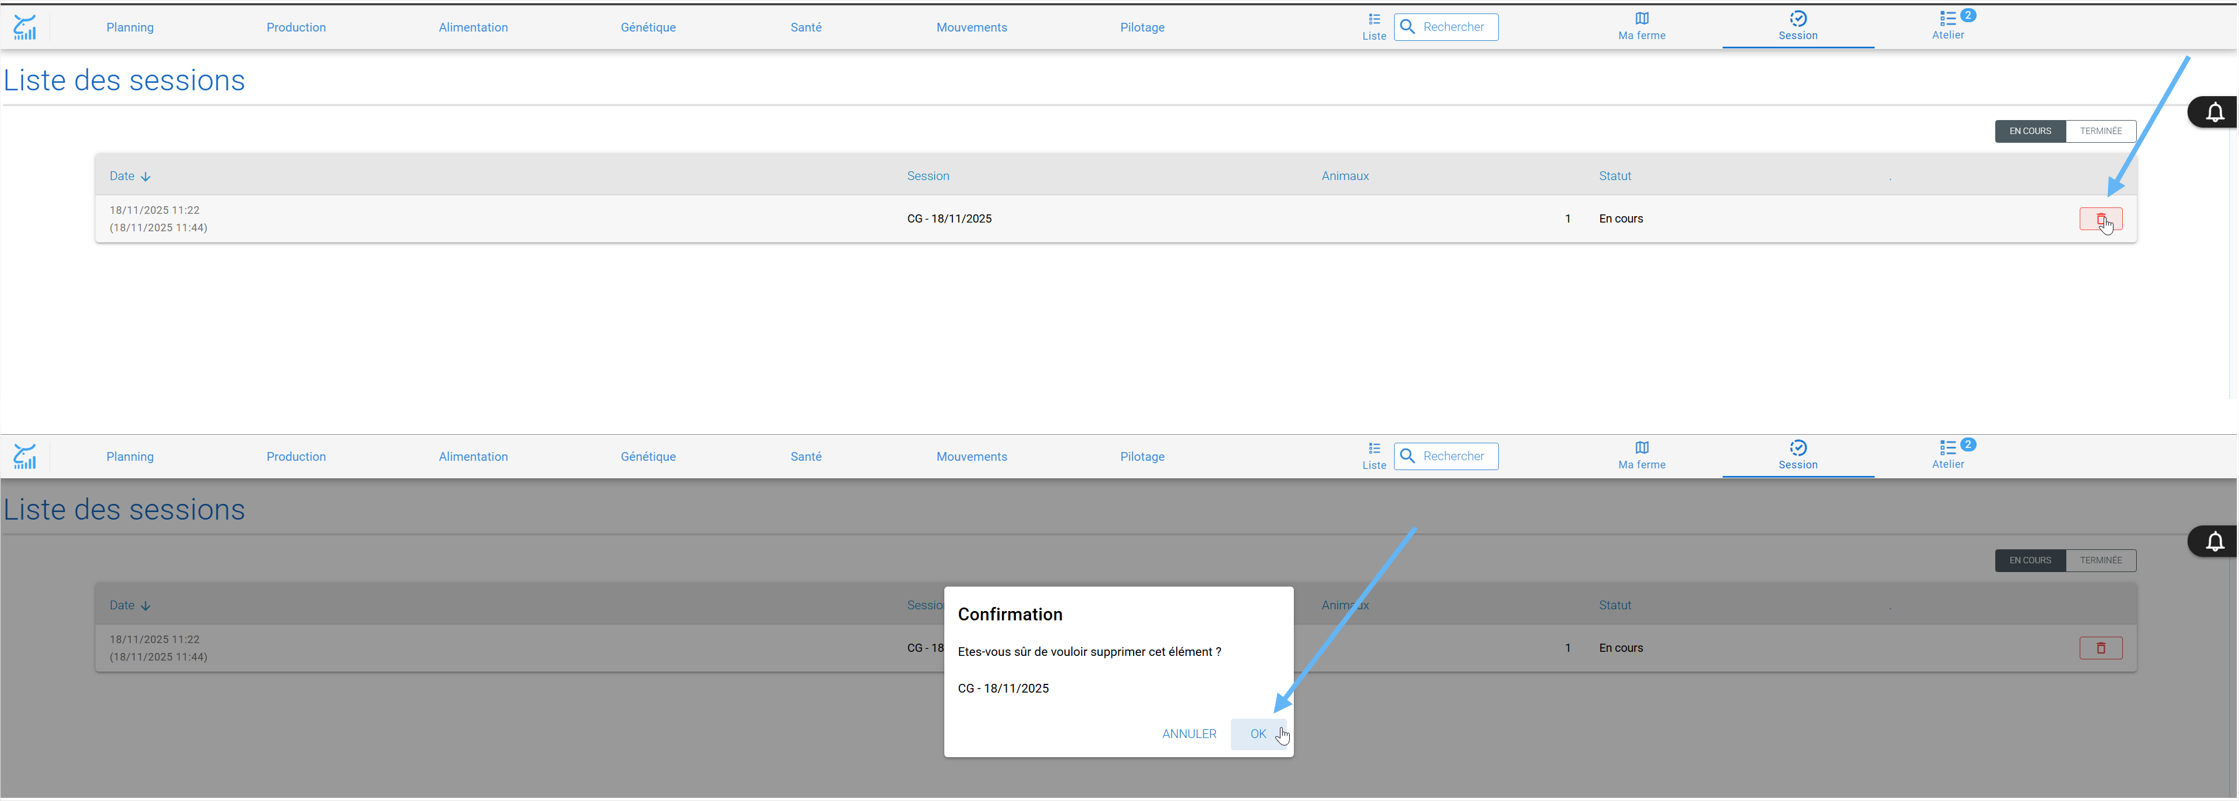Screen dimensions: 2239x801
Task: Expand the Production menu in top navbar
Action: point(296,27)
